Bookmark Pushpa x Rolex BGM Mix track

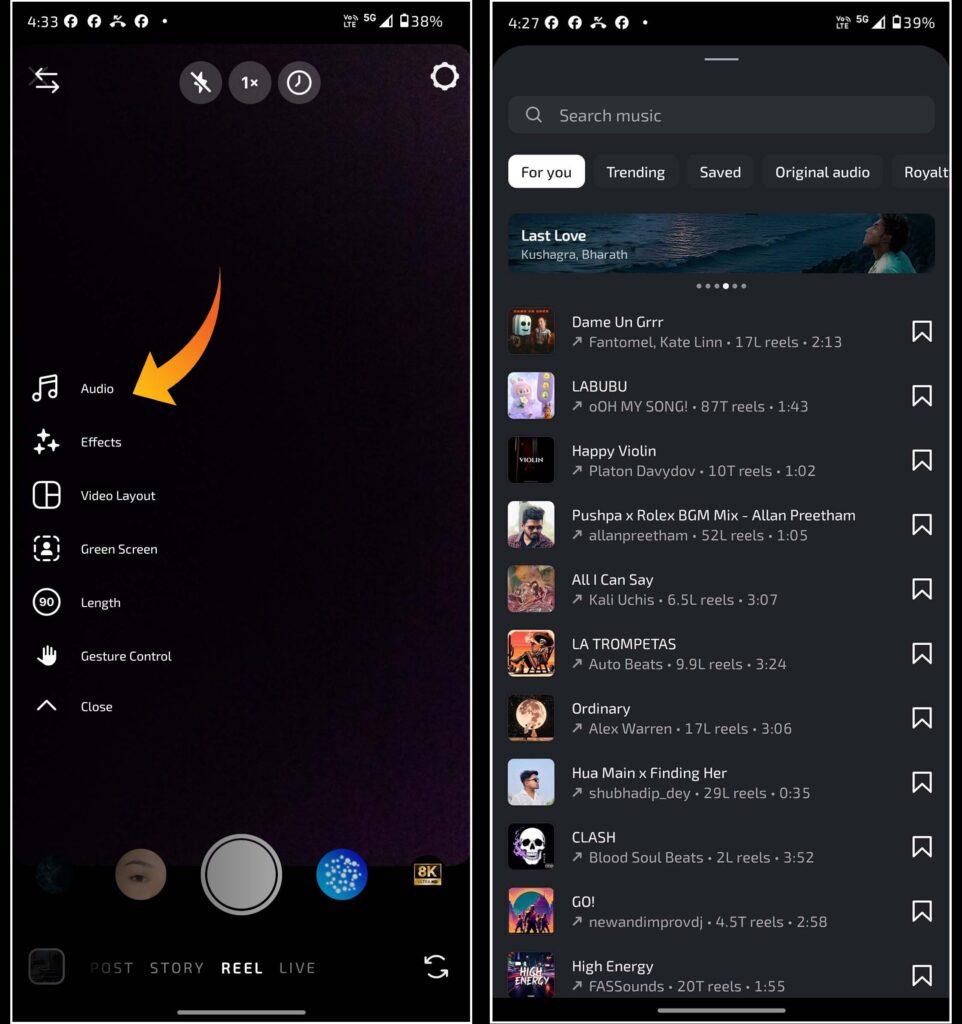[x=922, y=525]
